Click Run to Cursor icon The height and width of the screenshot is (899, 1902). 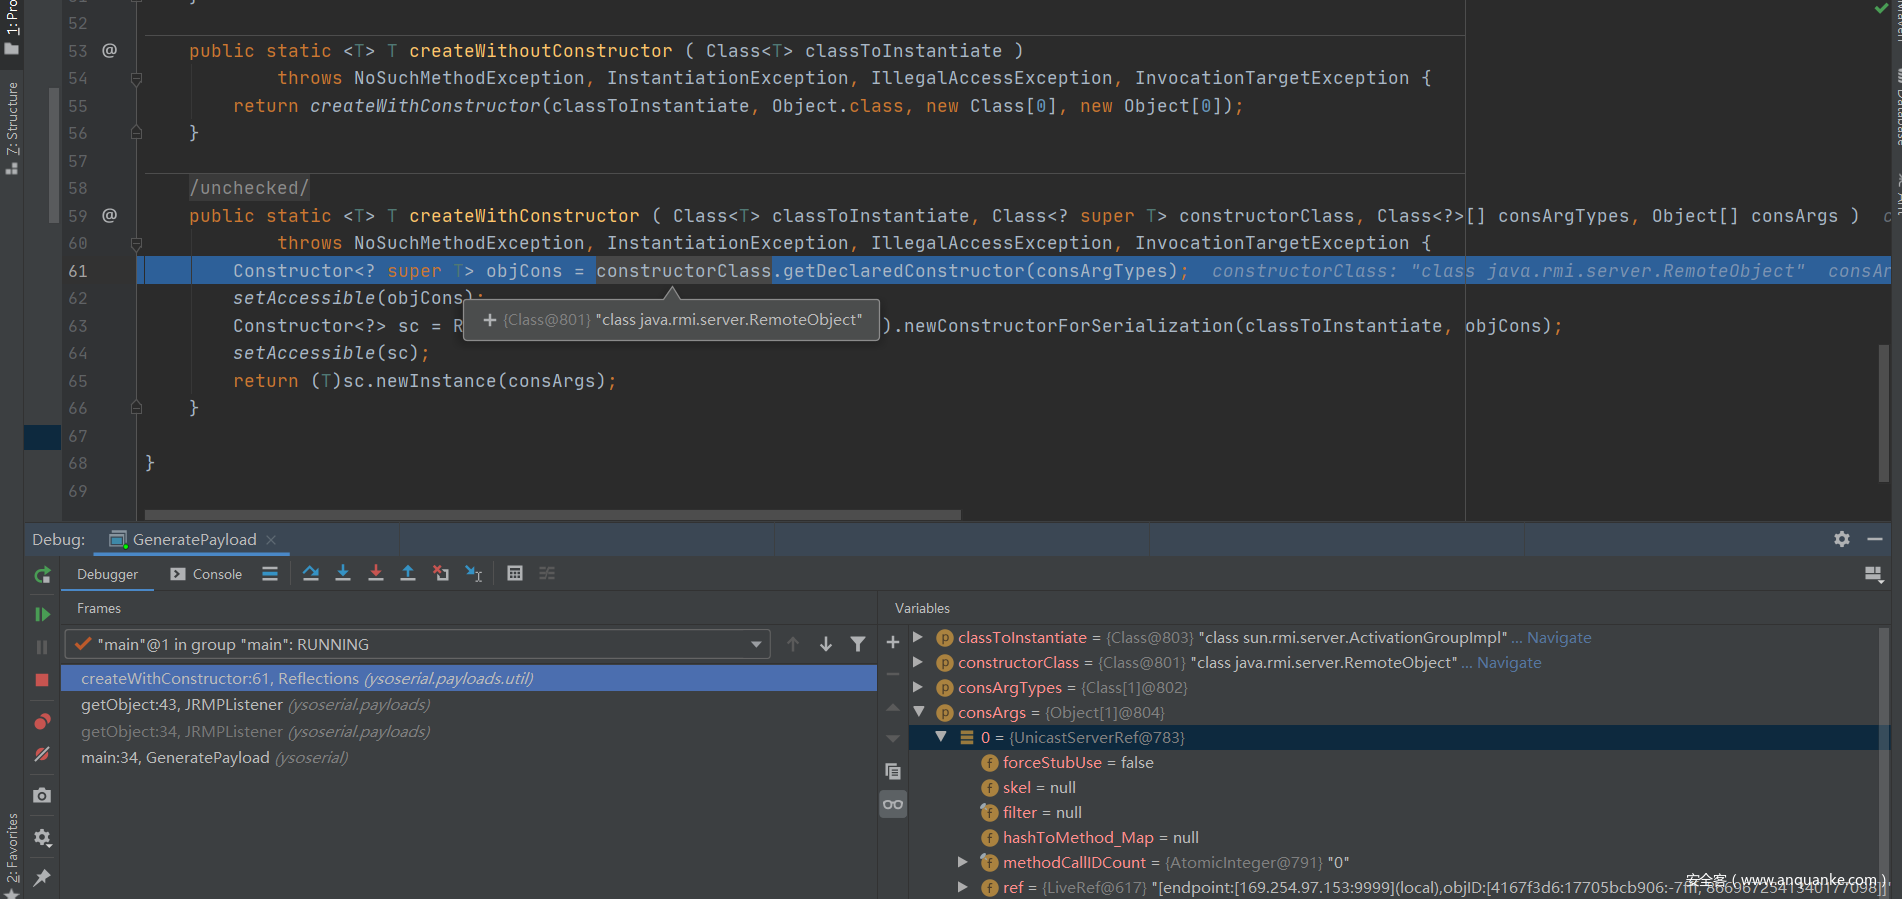[x=474, y=573]
